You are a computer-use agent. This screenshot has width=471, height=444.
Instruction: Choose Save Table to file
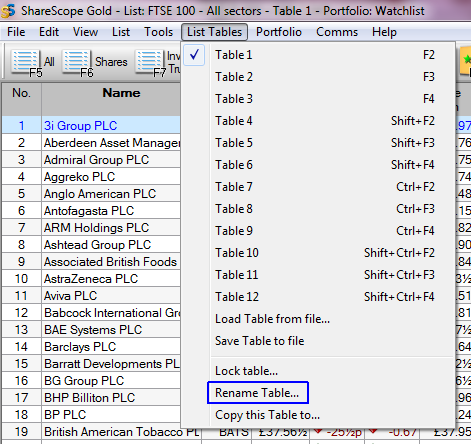tap(318, 341)
